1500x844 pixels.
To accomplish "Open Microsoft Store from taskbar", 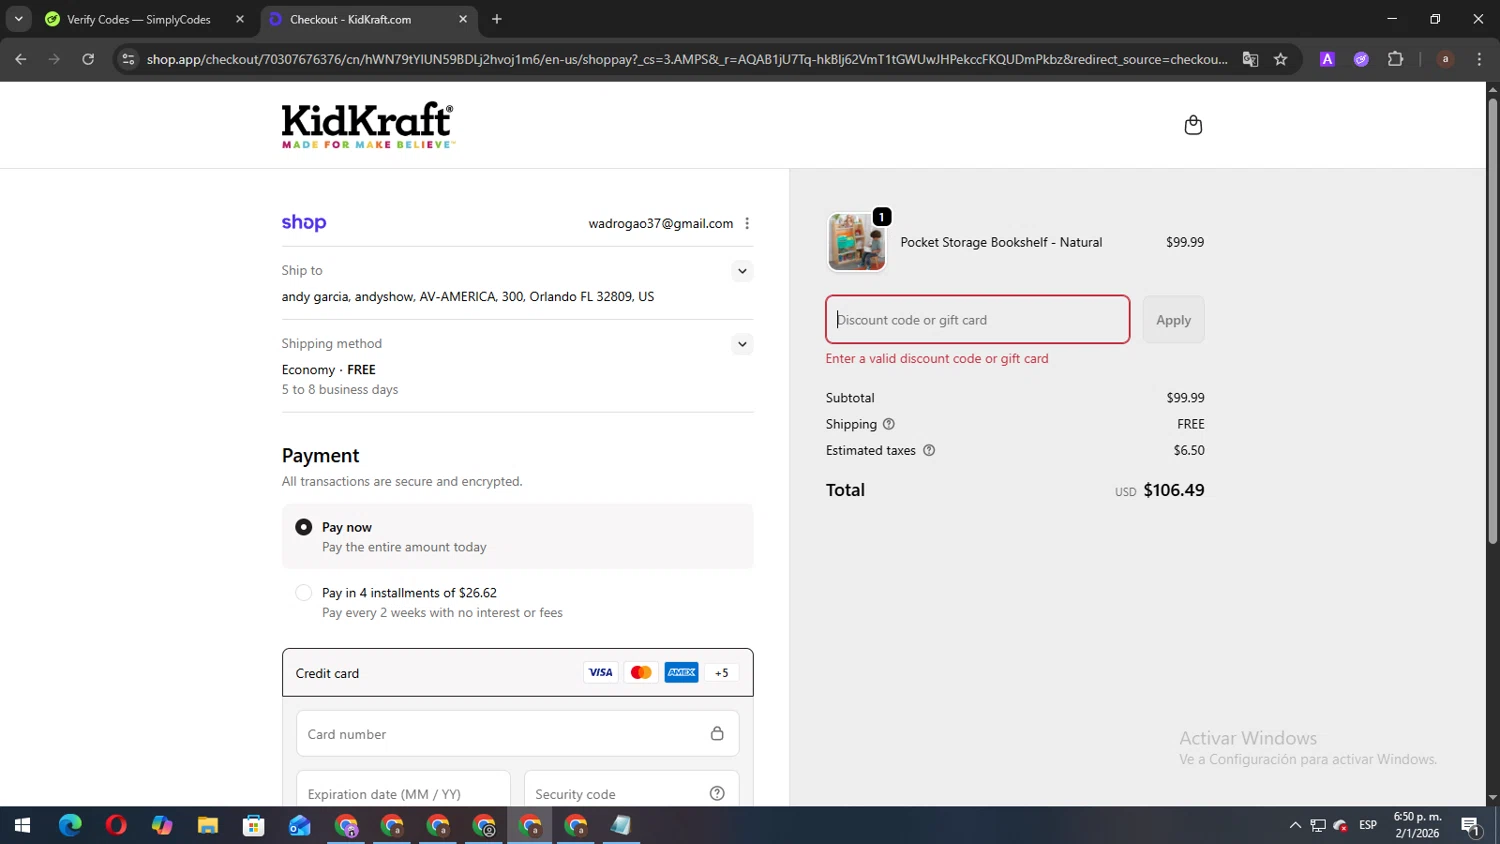I will [254, 826].
